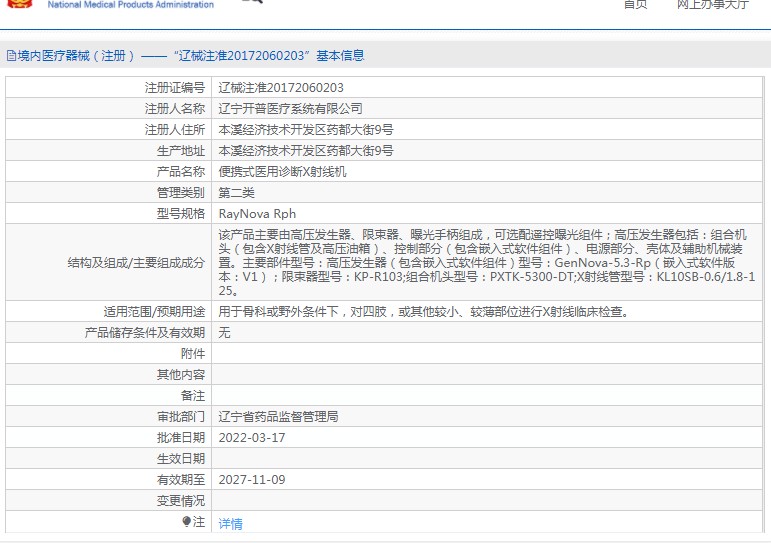Click the 产品储存条件及有效期 label
This screenshot has width=771, height=543.
tap(145, 332)
